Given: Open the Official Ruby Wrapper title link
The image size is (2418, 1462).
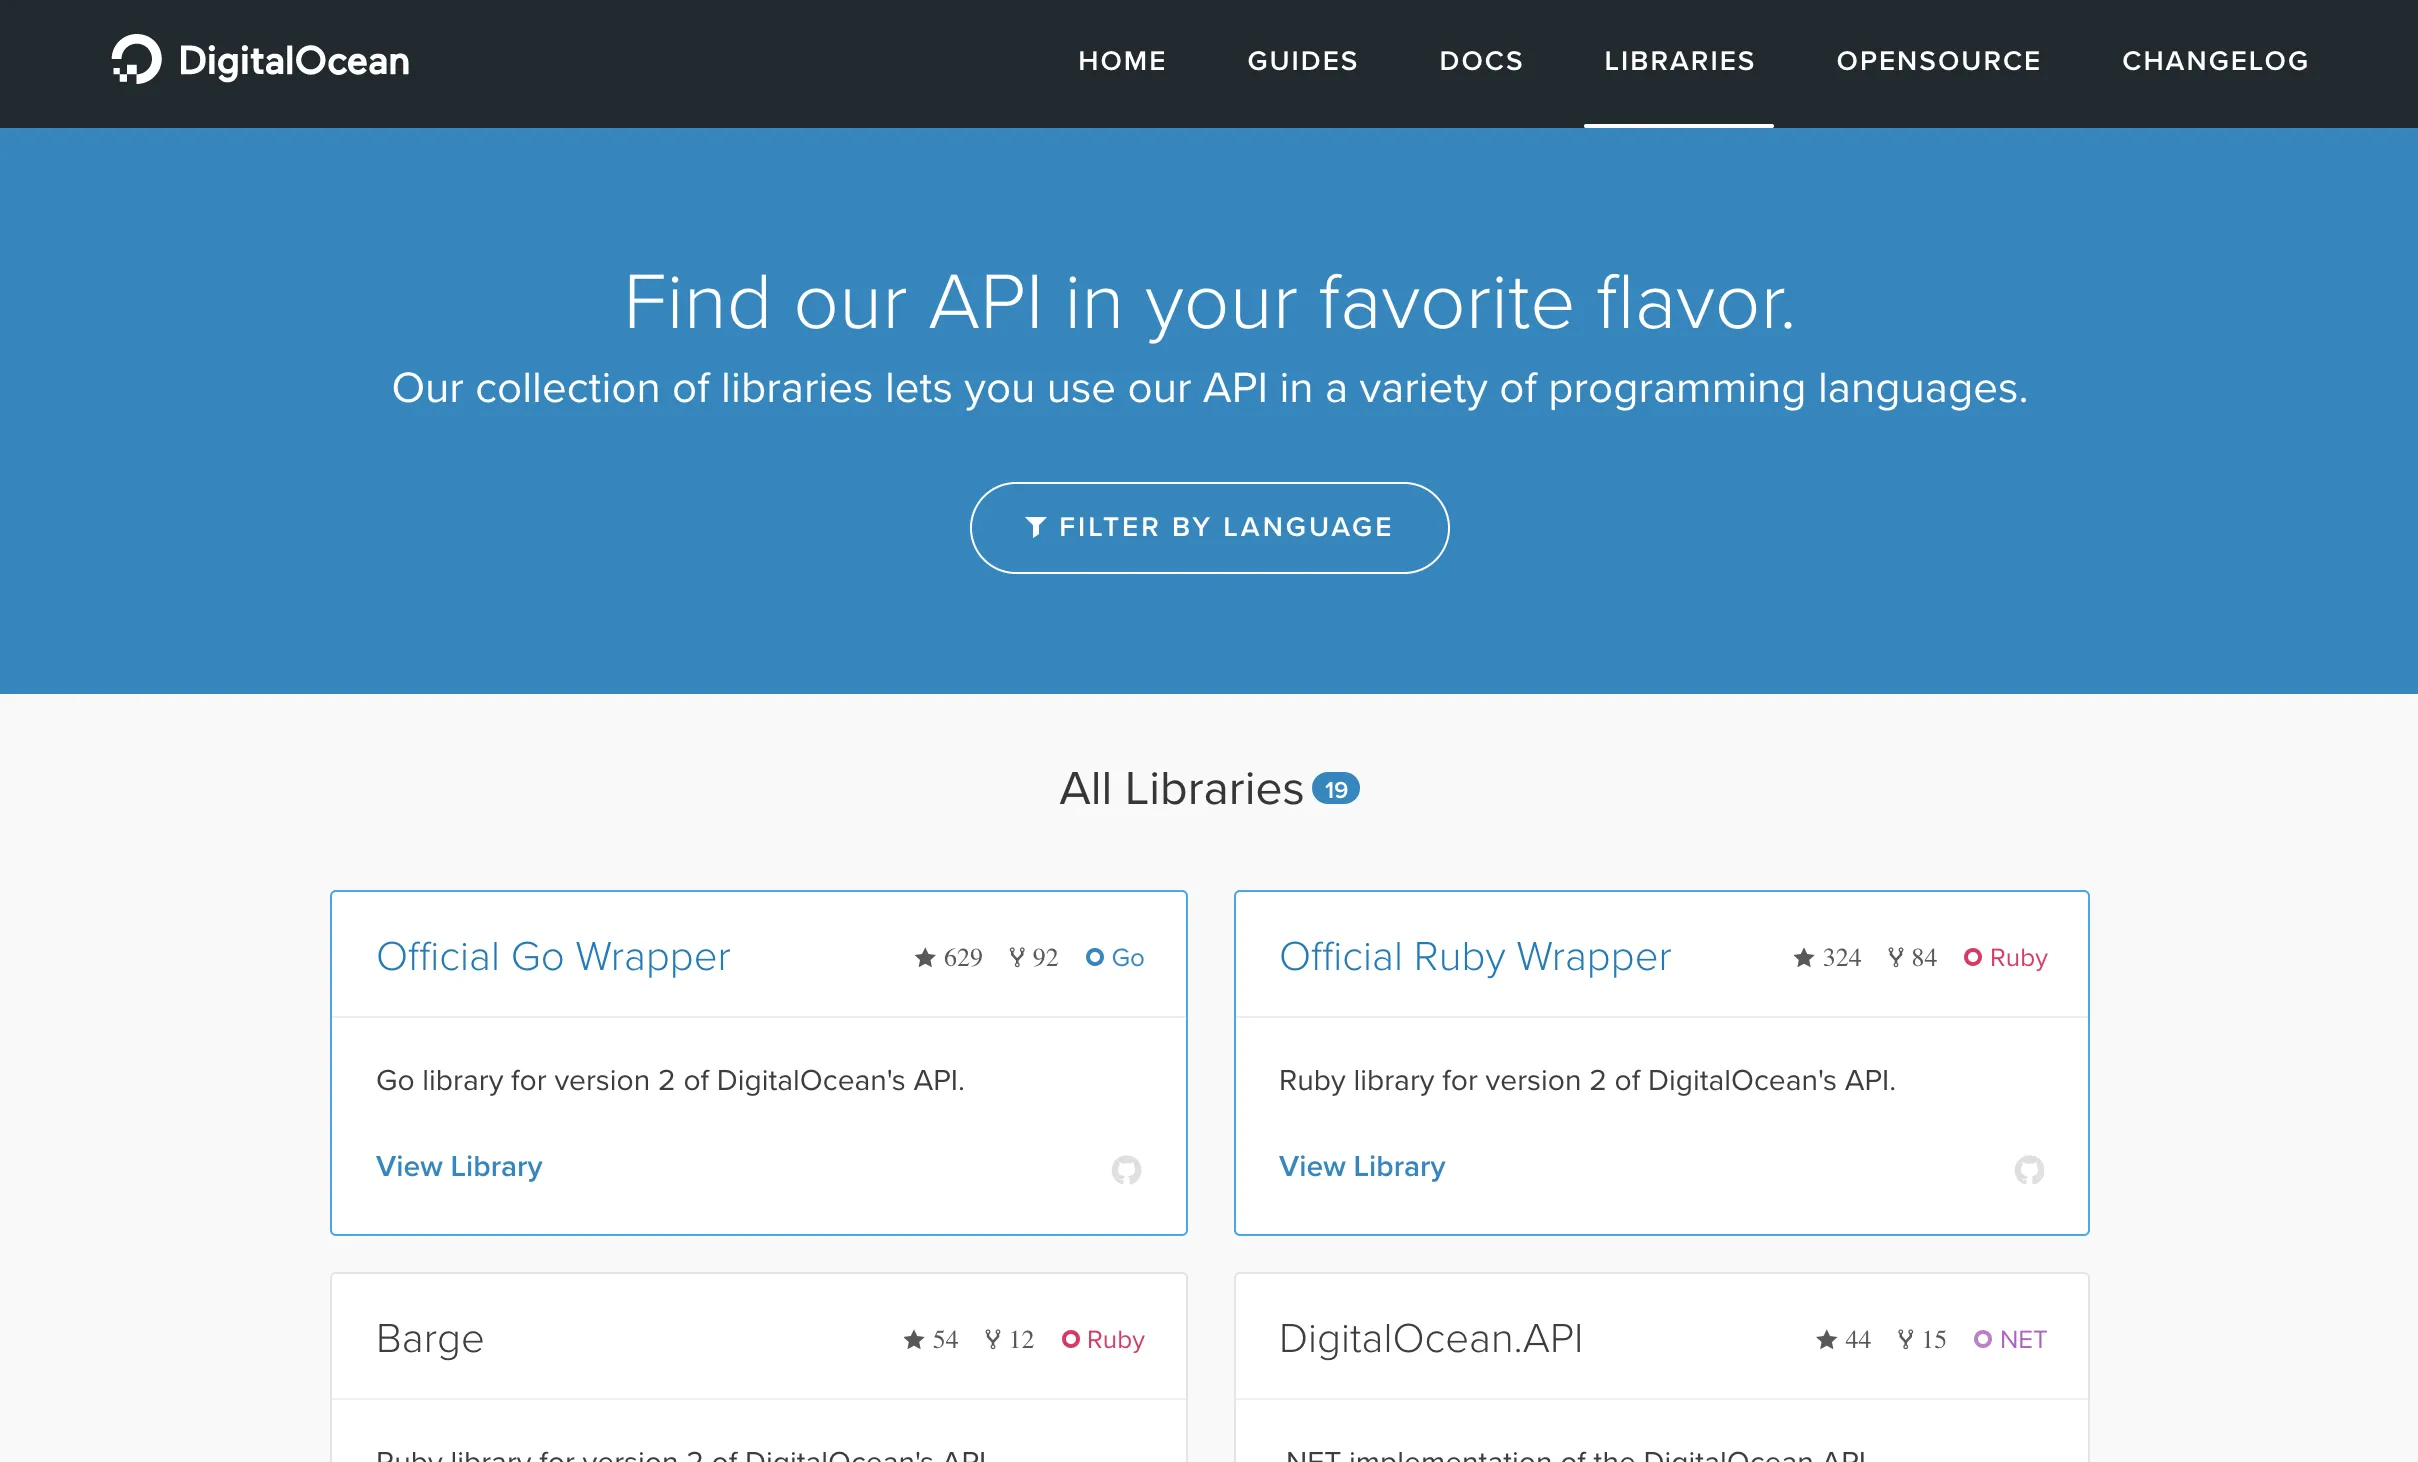Looking at the screenshot, I should coord(1475,957).
